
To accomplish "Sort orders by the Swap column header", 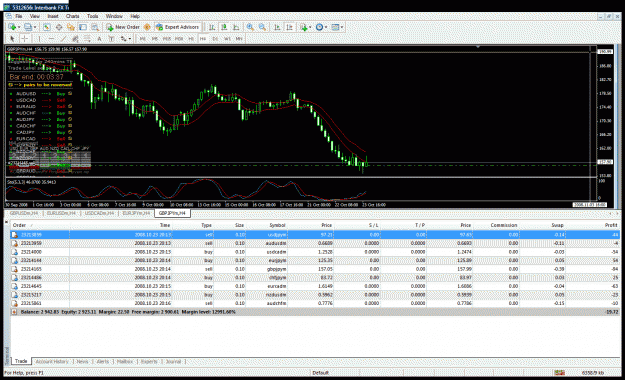I will coord(557,225).
